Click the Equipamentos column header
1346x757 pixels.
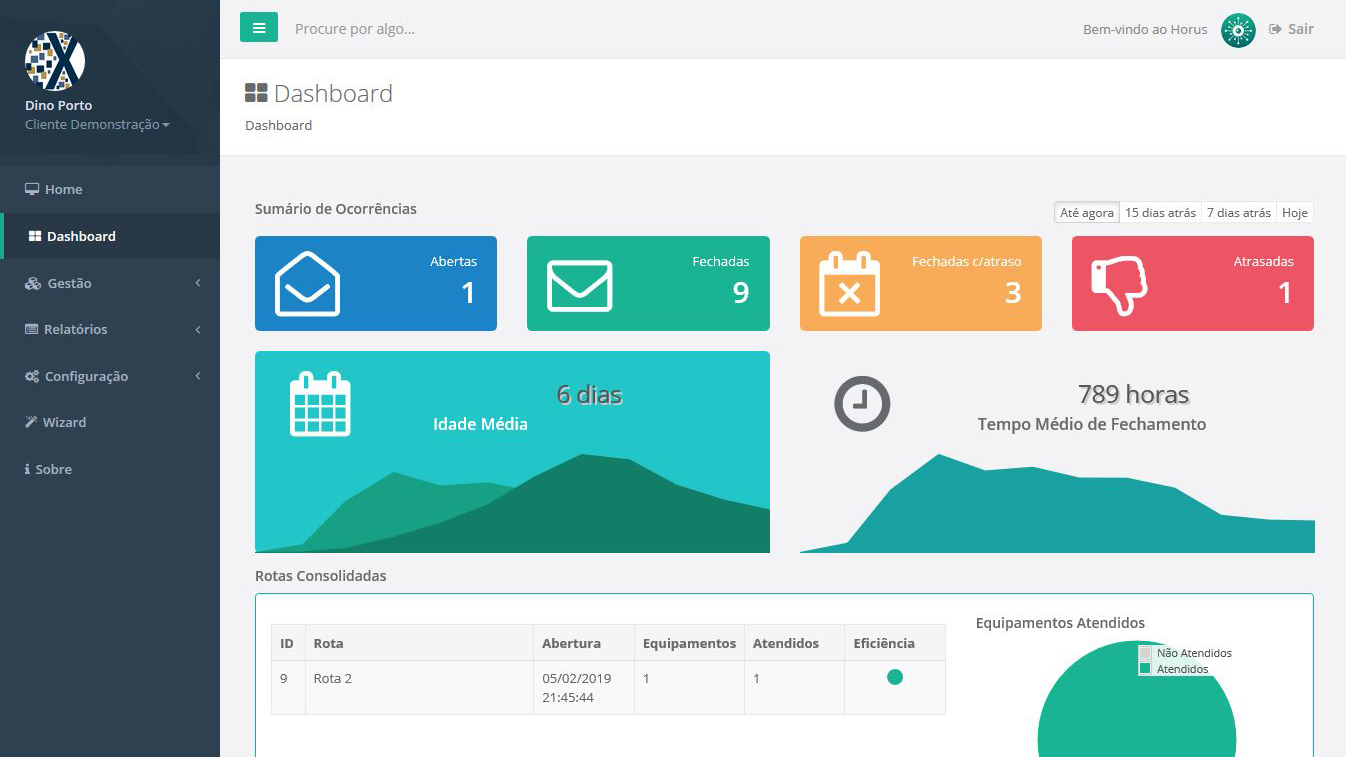pyautogui.click(x=689, y=643)
